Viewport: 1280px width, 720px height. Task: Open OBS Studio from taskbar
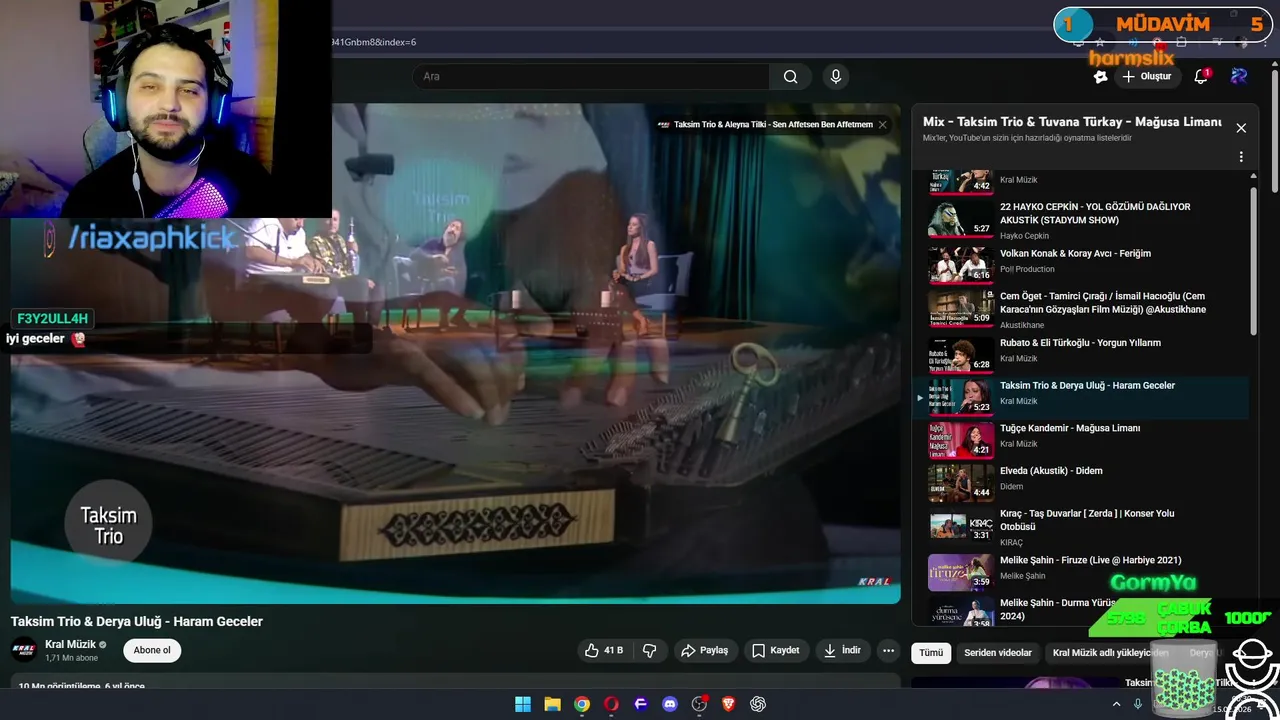click(x=699, y=704)
